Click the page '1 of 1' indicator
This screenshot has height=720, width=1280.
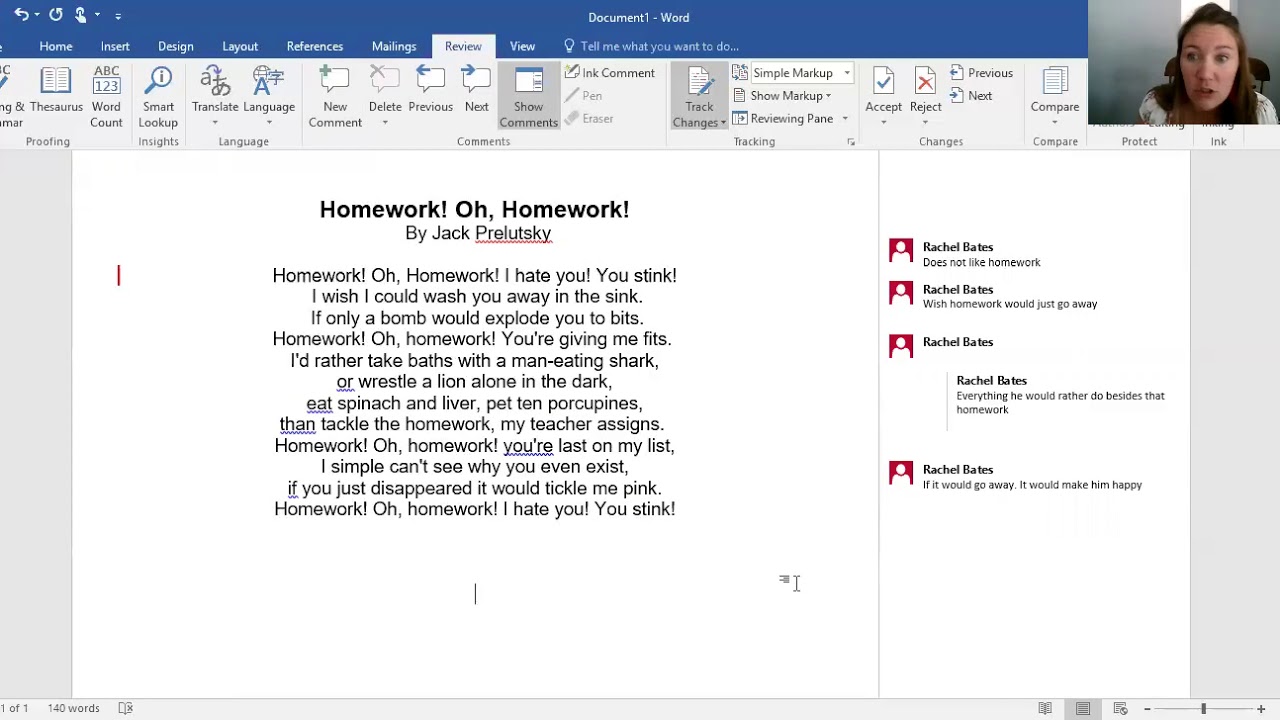pyautogui.click(x=15, y=708)
